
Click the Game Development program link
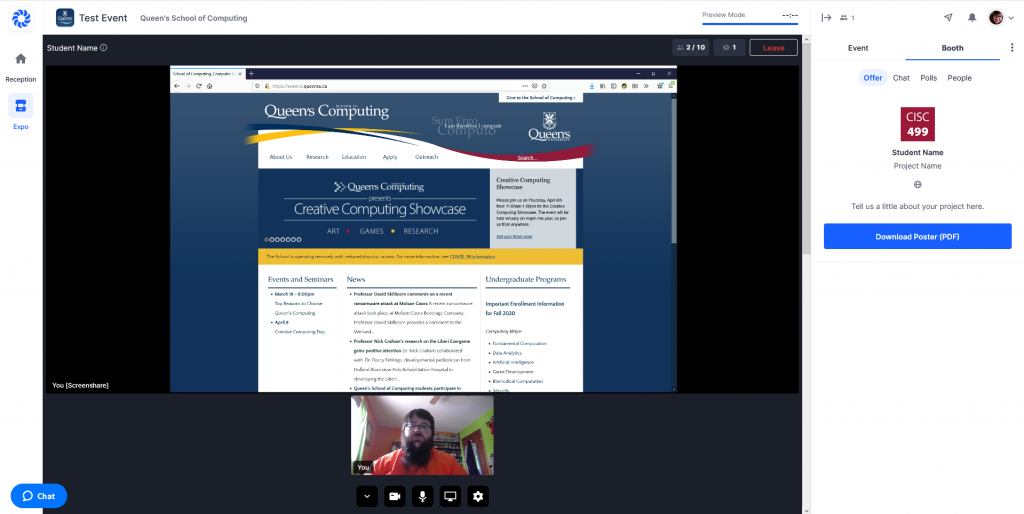tap(513, 372)
